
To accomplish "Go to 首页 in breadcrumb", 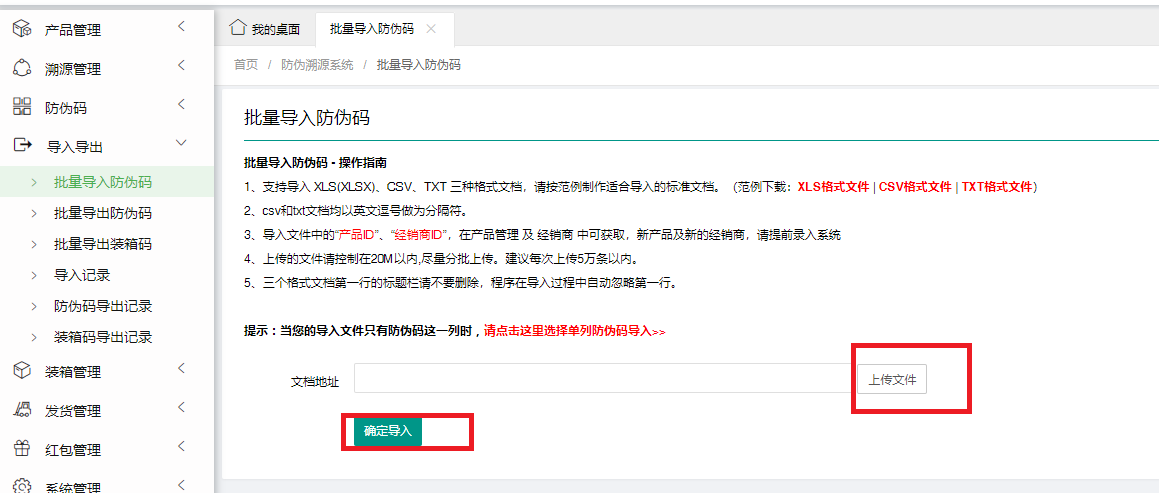I will 246,65.
